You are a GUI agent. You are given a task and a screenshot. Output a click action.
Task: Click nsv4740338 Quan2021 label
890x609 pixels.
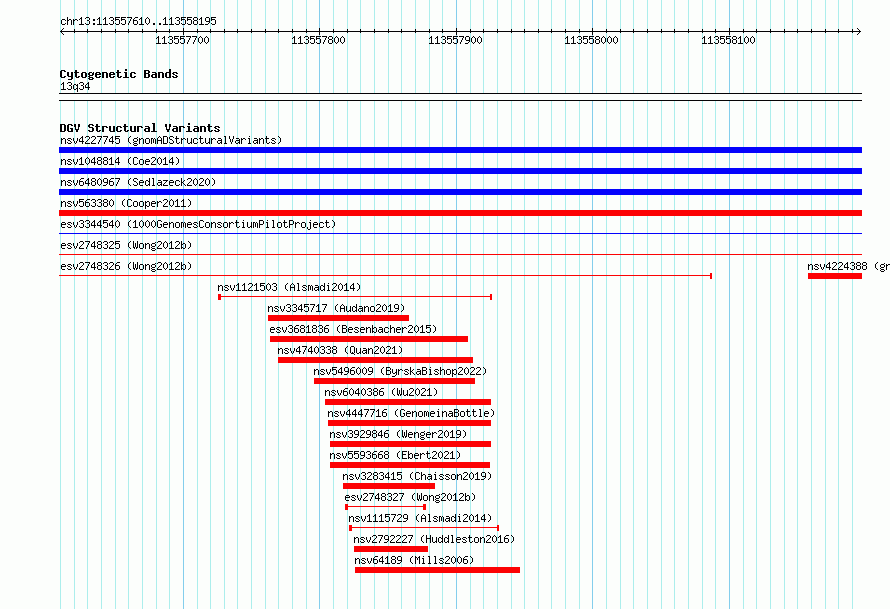click(340, 350)
